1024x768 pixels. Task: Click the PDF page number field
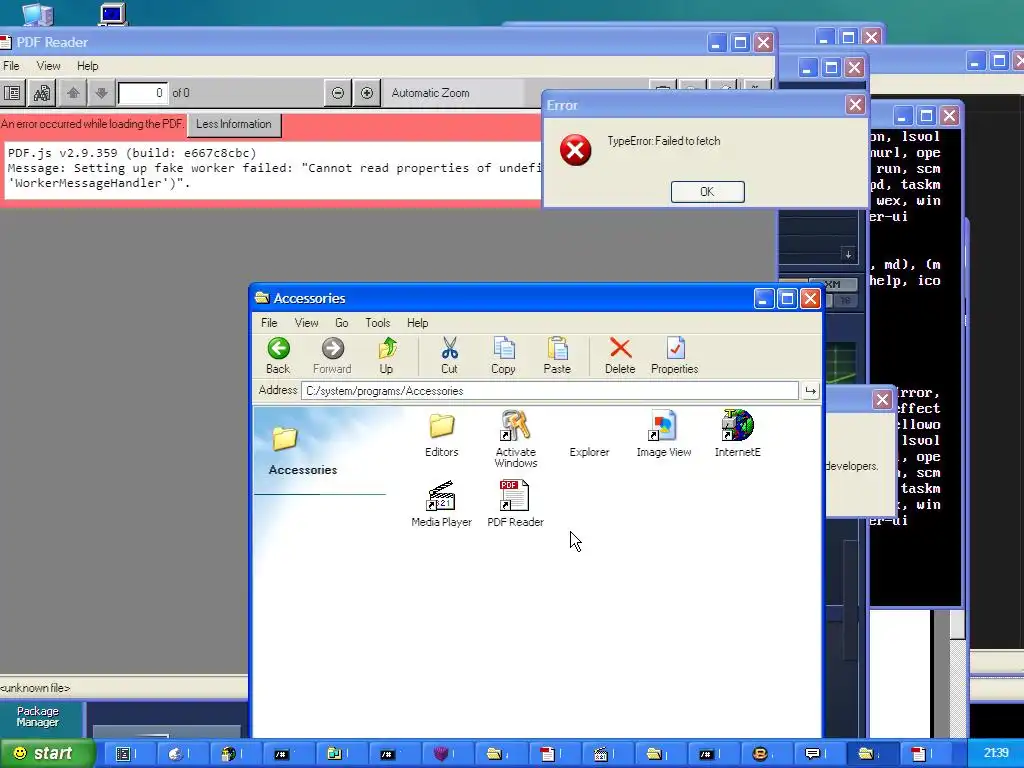[142, 93]
